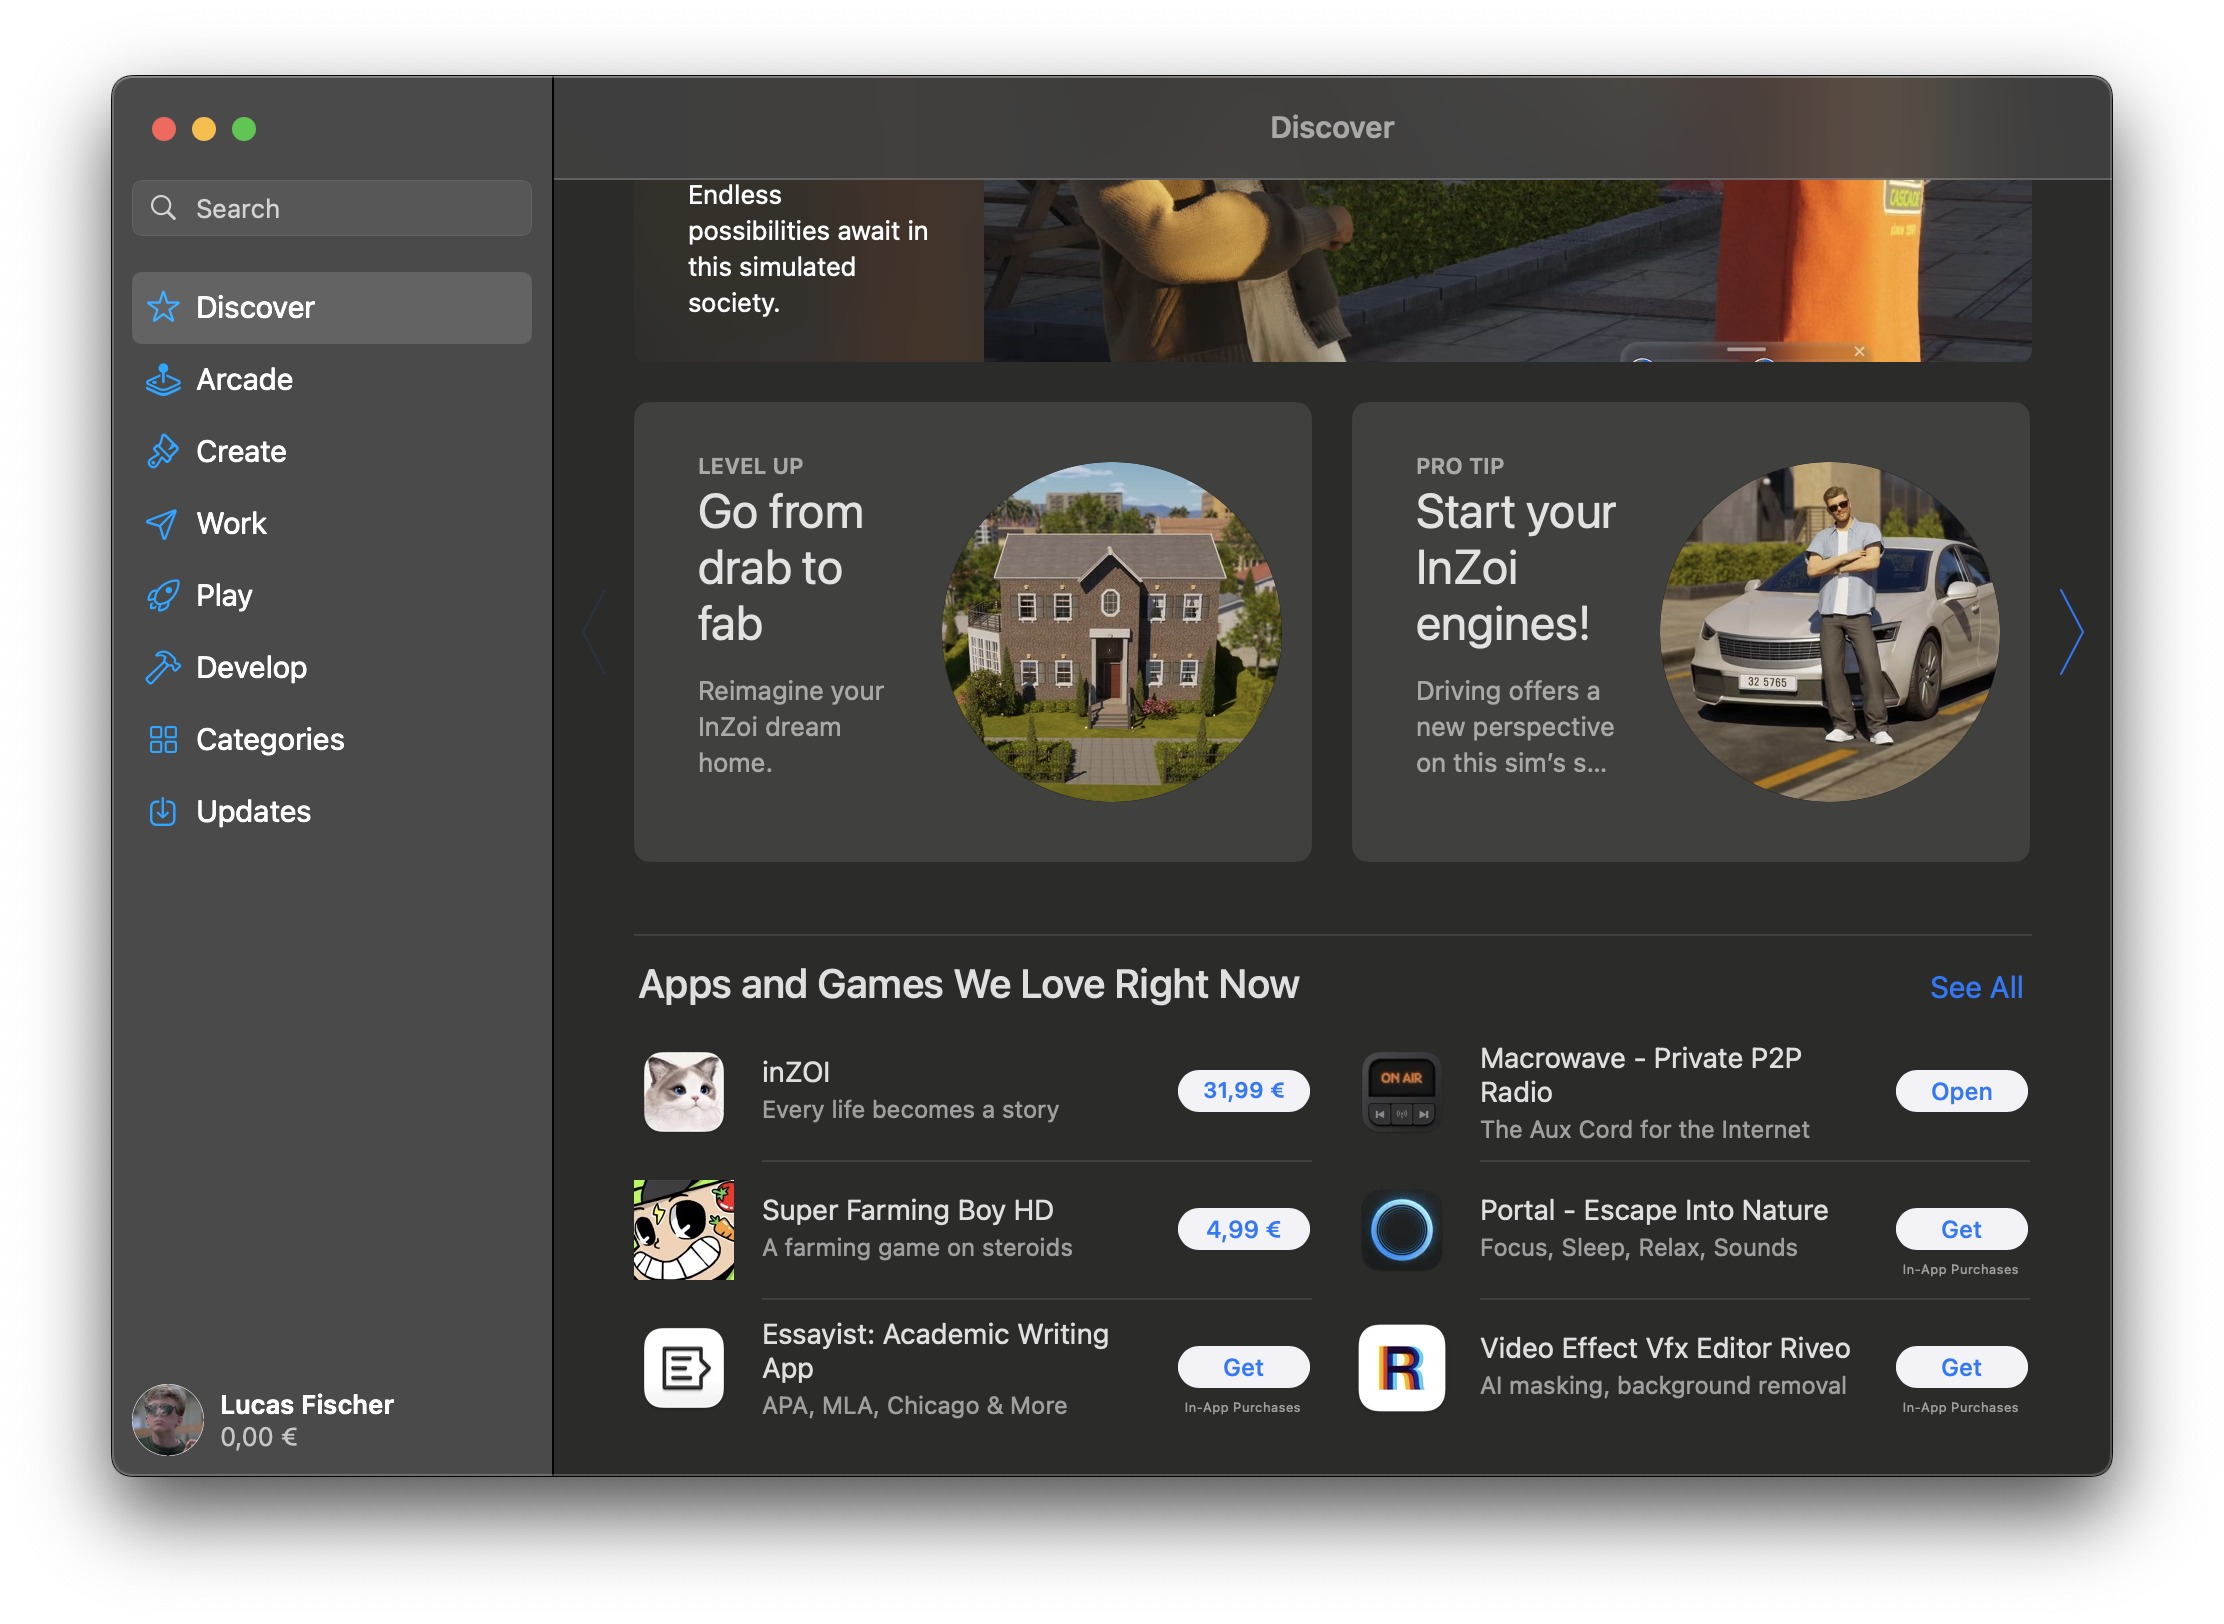Open the Arcade sidebar section
The width and height of the screenshot is (2224, 1624).
click(x=244, y=380)
